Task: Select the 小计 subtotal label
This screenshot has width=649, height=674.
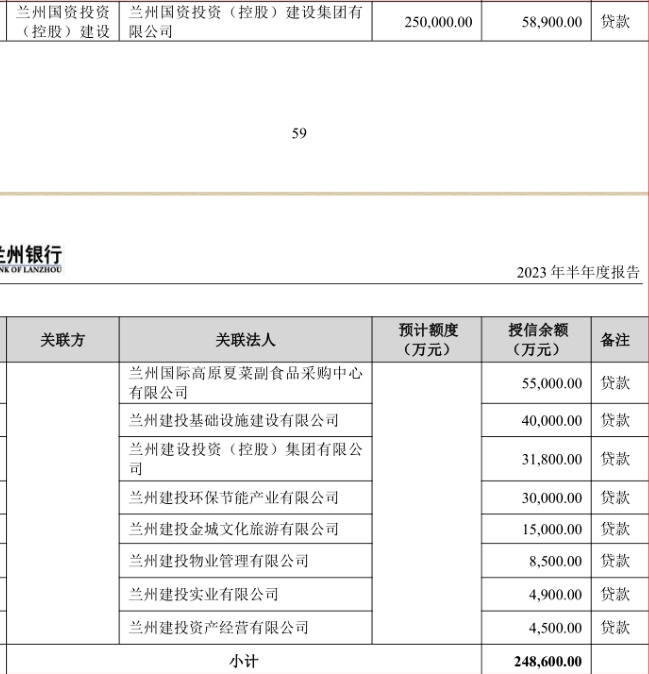Action: tap(244, 661)
